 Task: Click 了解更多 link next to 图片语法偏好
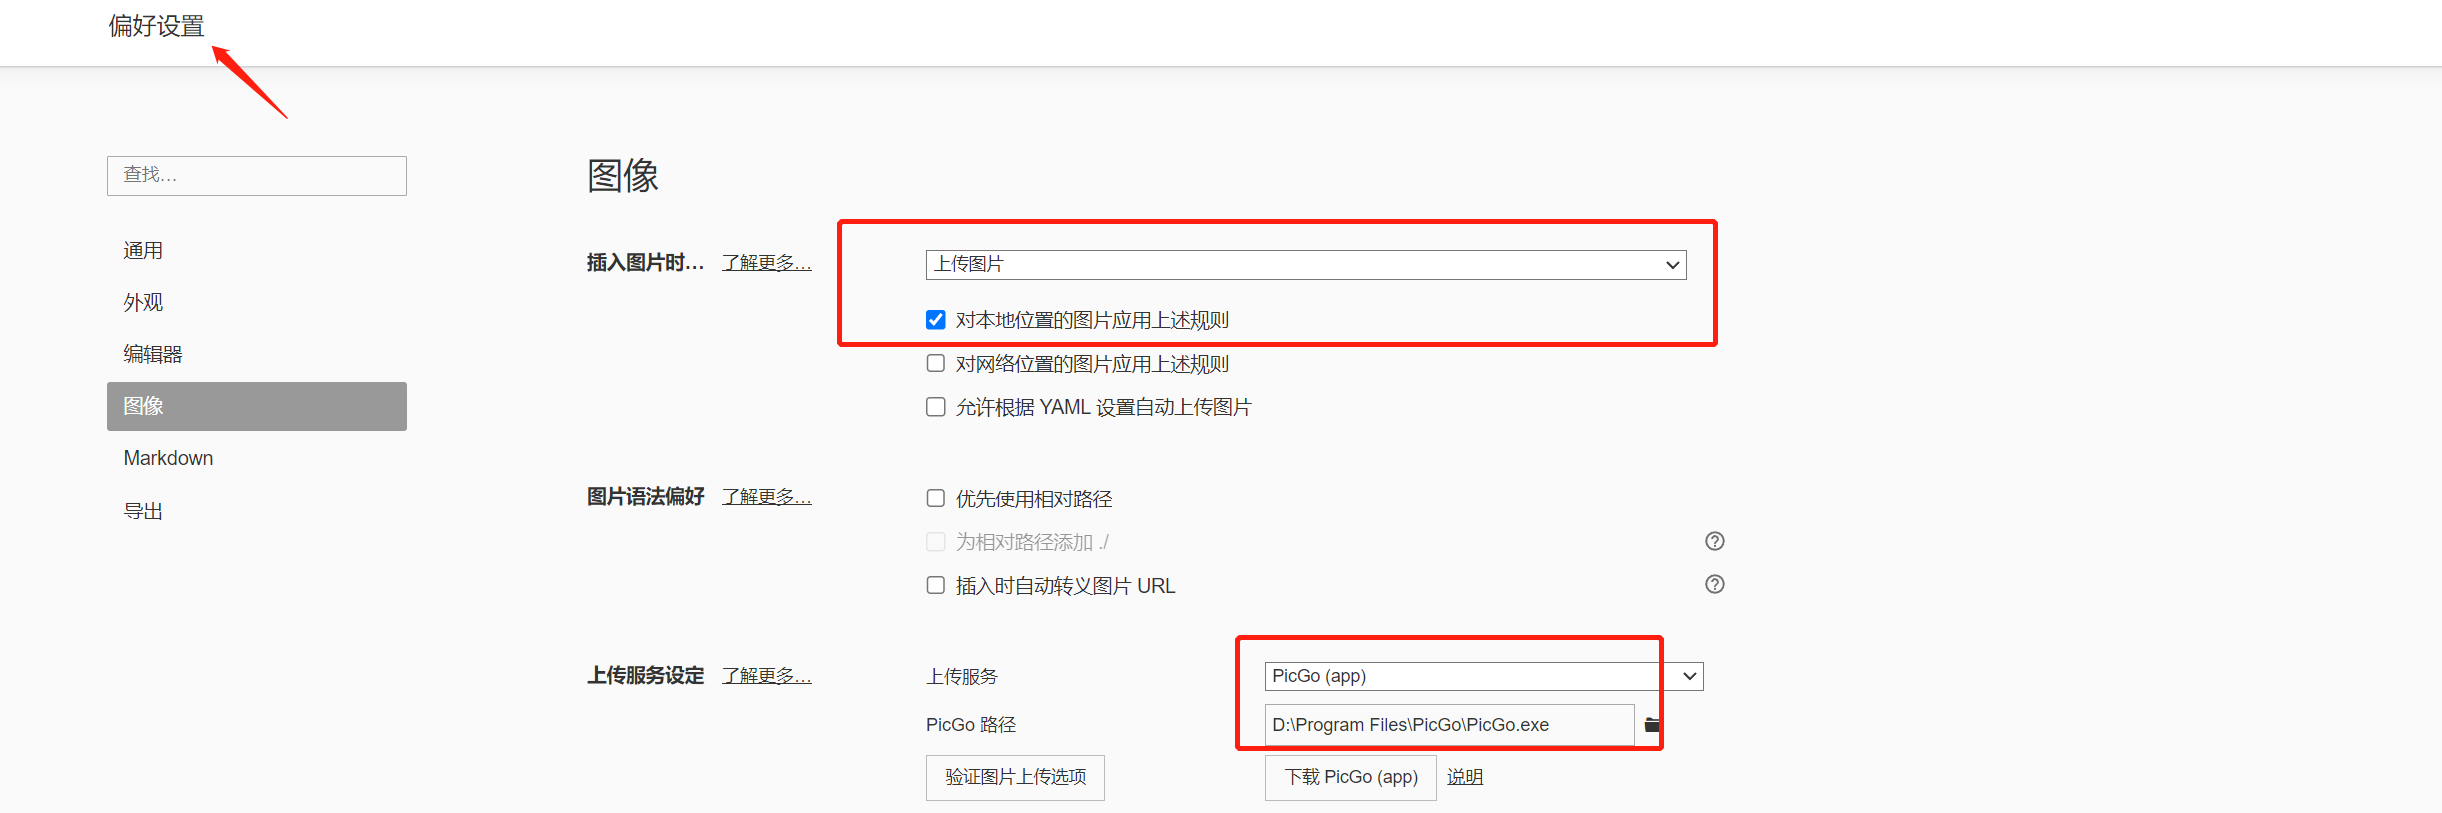point(766,496)
